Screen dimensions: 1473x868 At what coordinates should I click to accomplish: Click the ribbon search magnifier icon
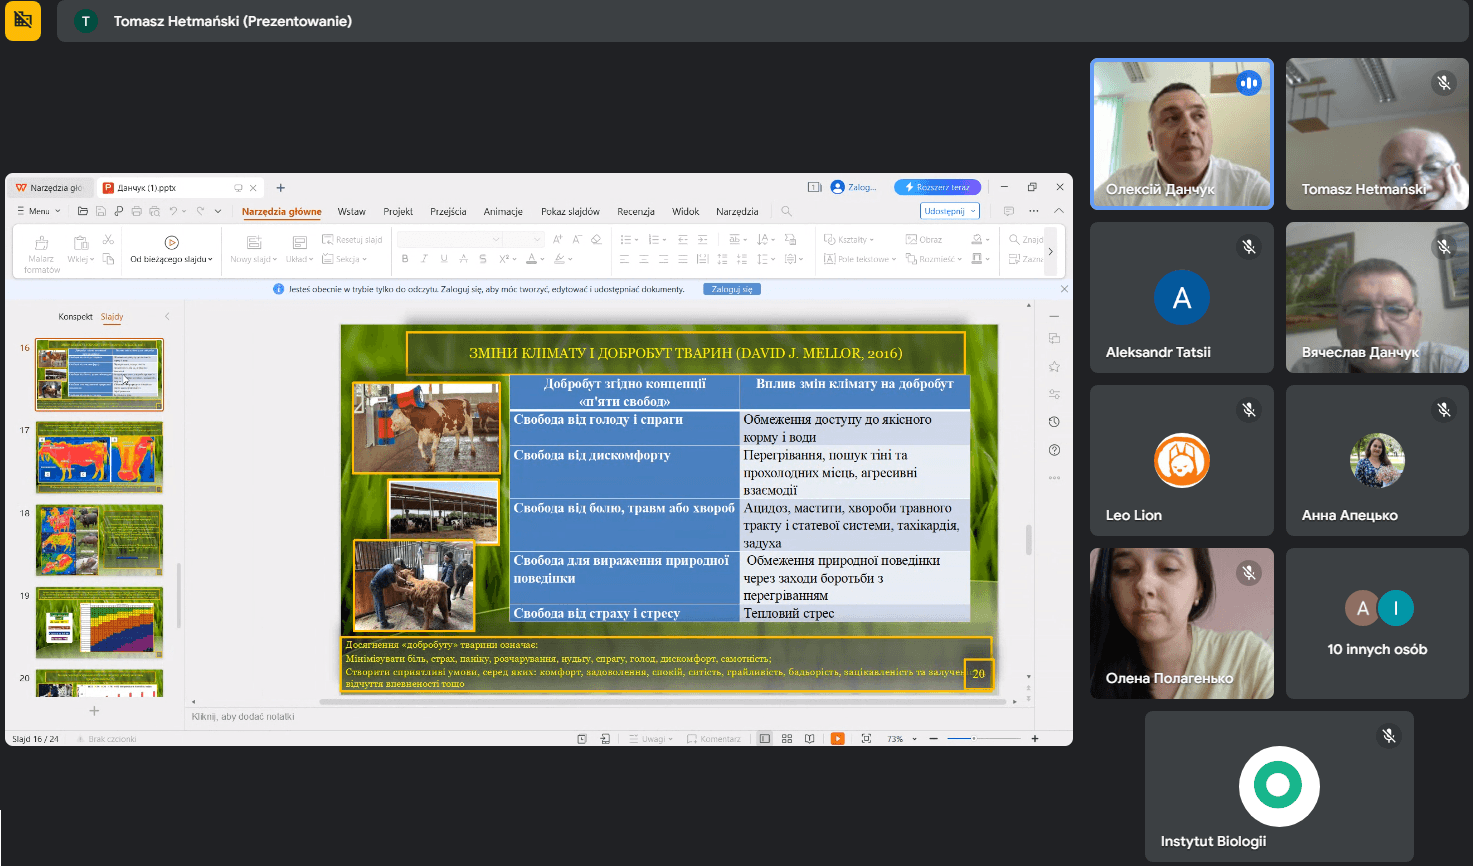tap(787, 211)
